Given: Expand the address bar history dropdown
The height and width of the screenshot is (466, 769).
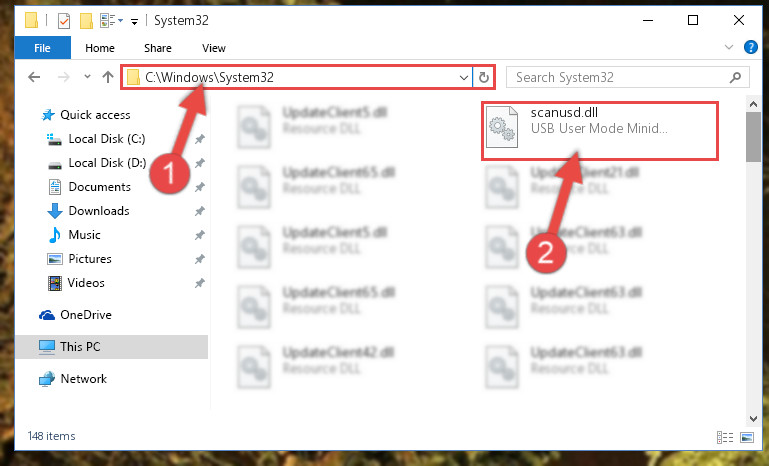Looking at the screenshot, I should pyautogui.click(x=463, y=78).
